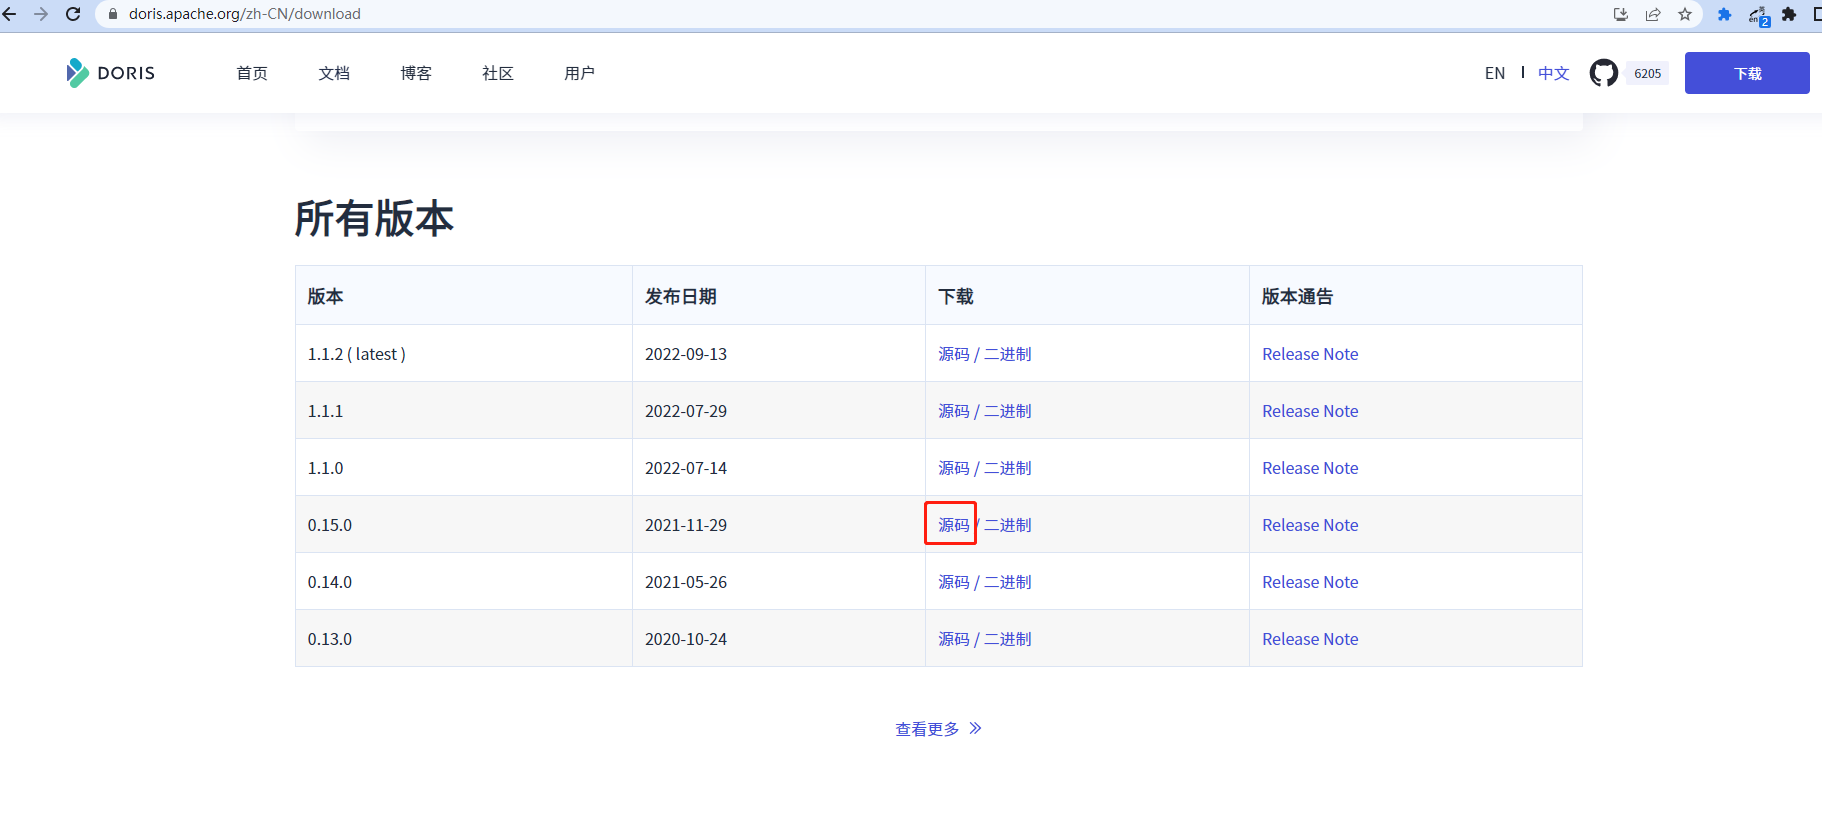Click the DORIS logo
Viewport: 1822px width, 816px height.
point(111,73)
